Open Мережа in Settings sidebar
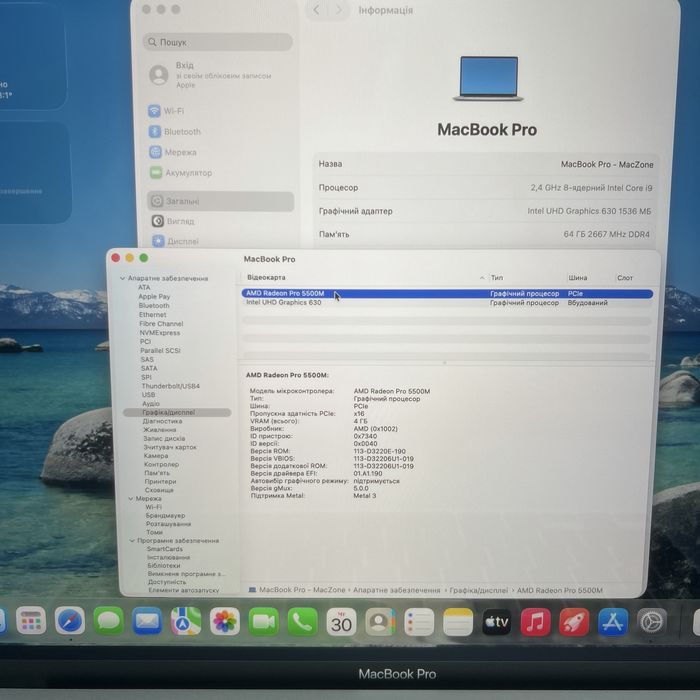Screen dimensions: 700x700 click(173, 152)
